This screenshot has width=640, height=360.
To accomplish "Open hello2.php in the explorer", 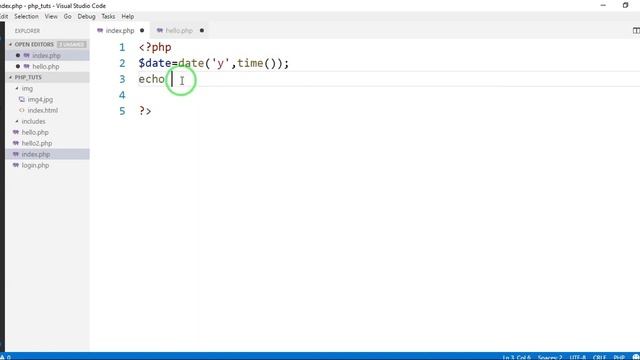I will (x=37, y=144).
